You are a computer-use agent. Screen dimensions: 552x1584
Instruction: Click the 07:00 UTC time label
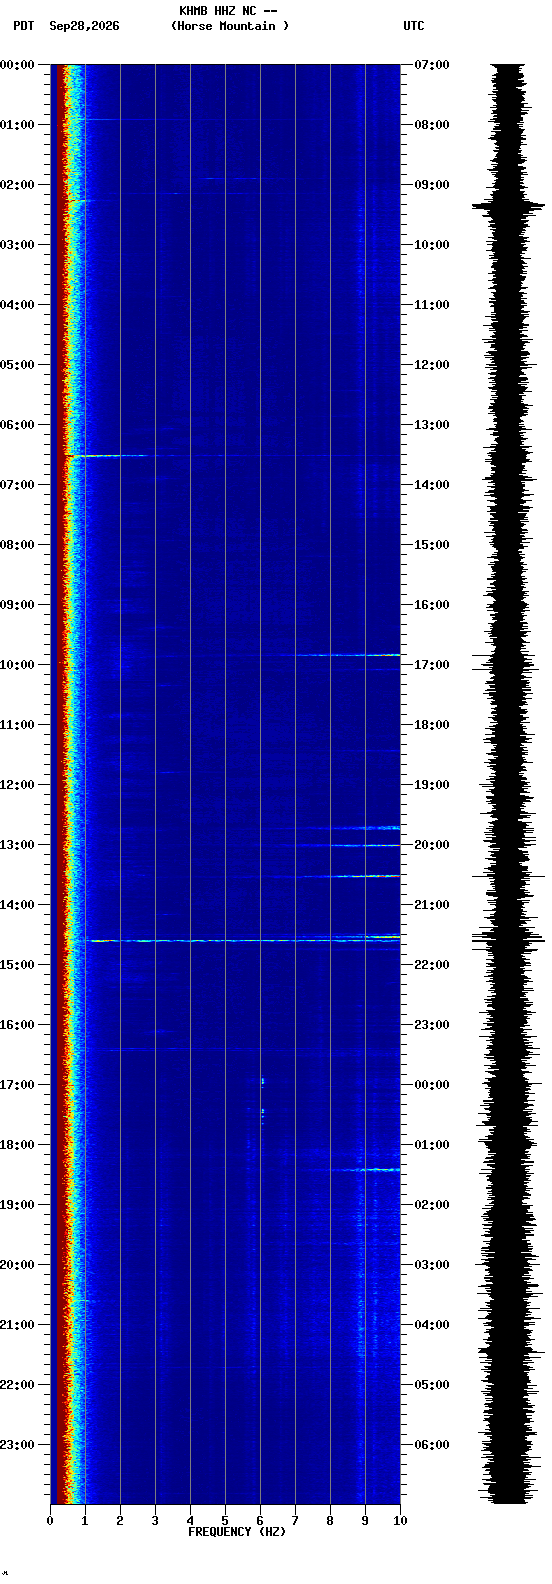(x=432, y=65)
